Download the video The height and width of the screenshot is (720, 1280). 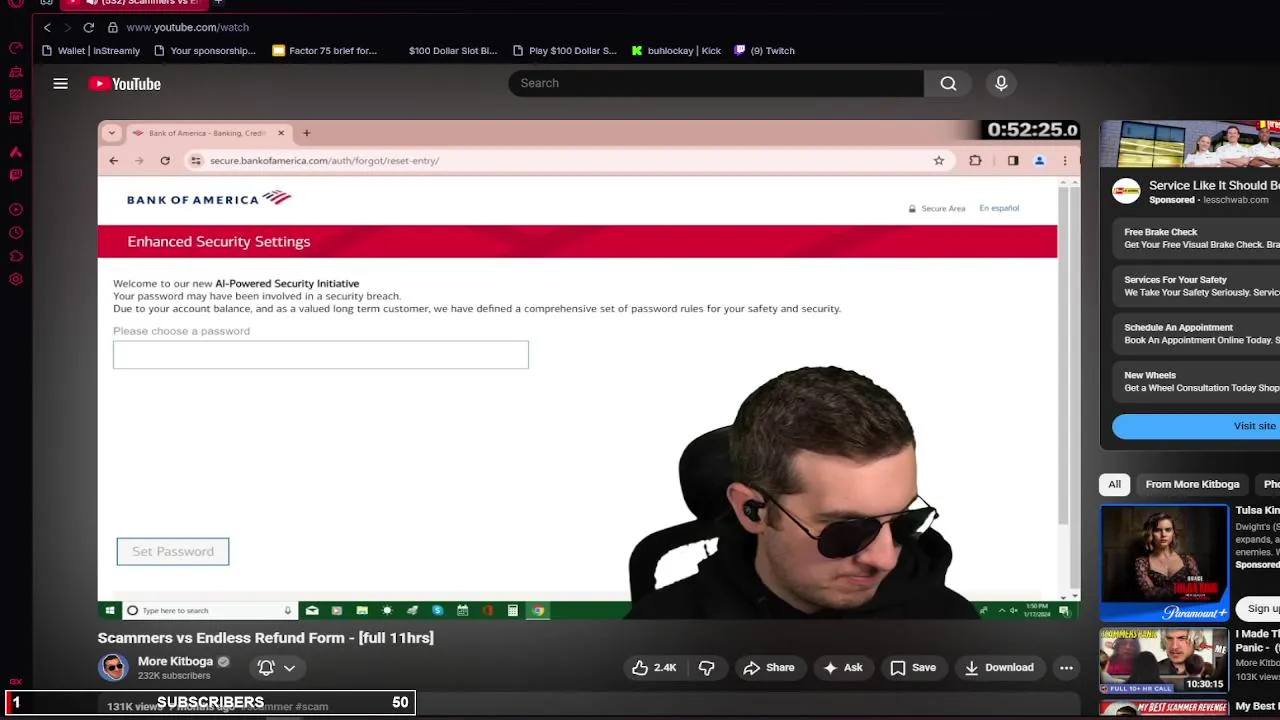coord(998,667)
